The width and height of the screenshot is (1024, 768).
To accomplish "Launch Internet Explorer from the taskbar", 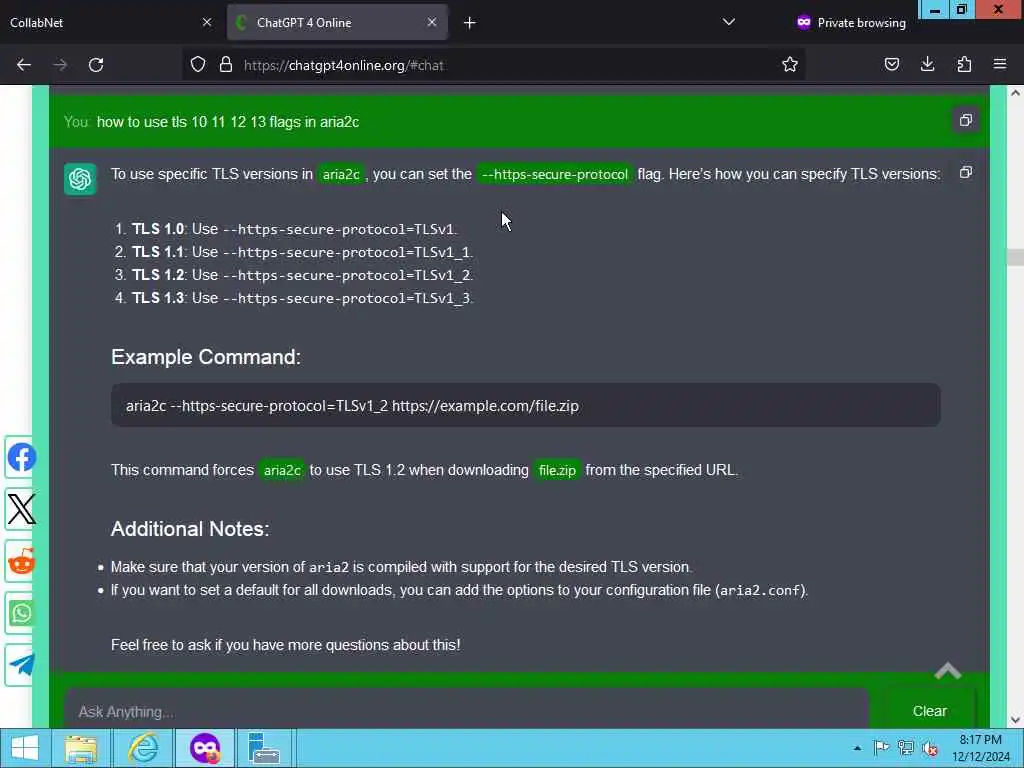I will [143, 748].
